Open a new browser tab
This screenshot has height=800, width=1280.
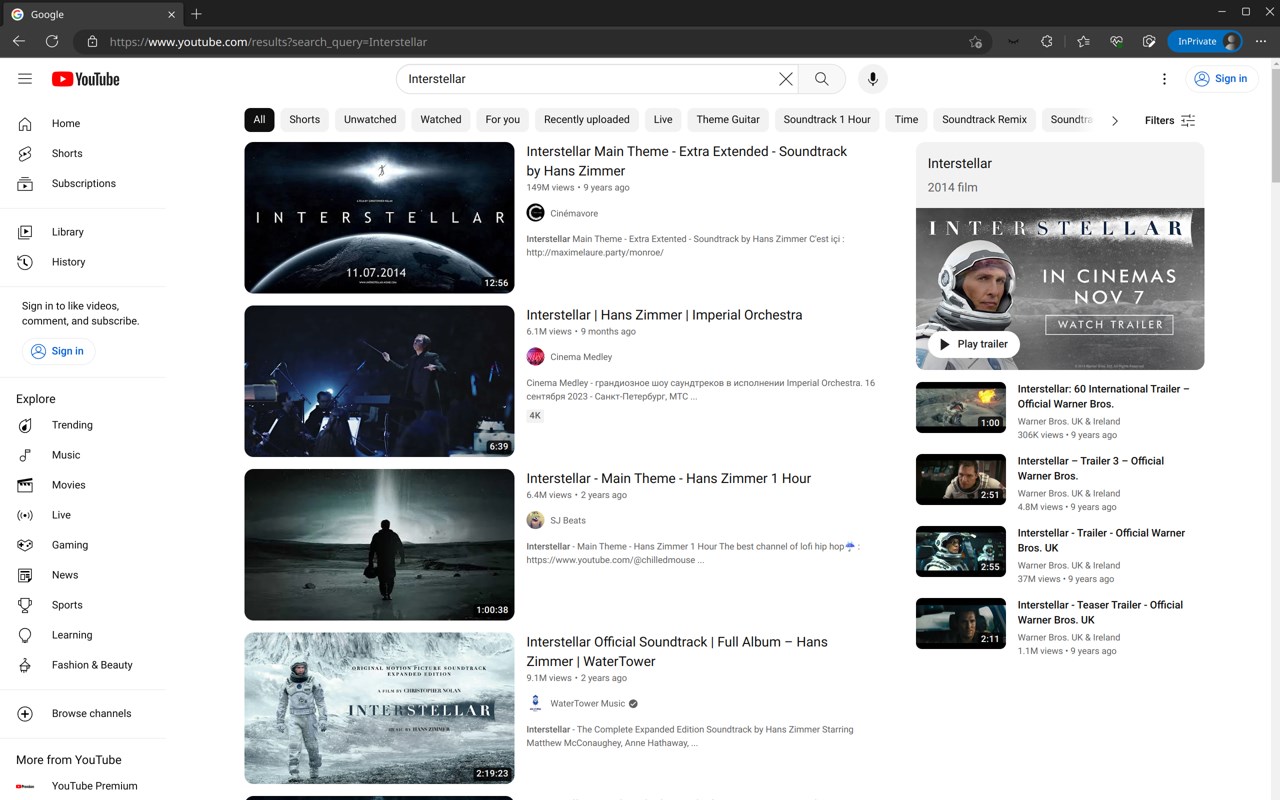(196, 14)
